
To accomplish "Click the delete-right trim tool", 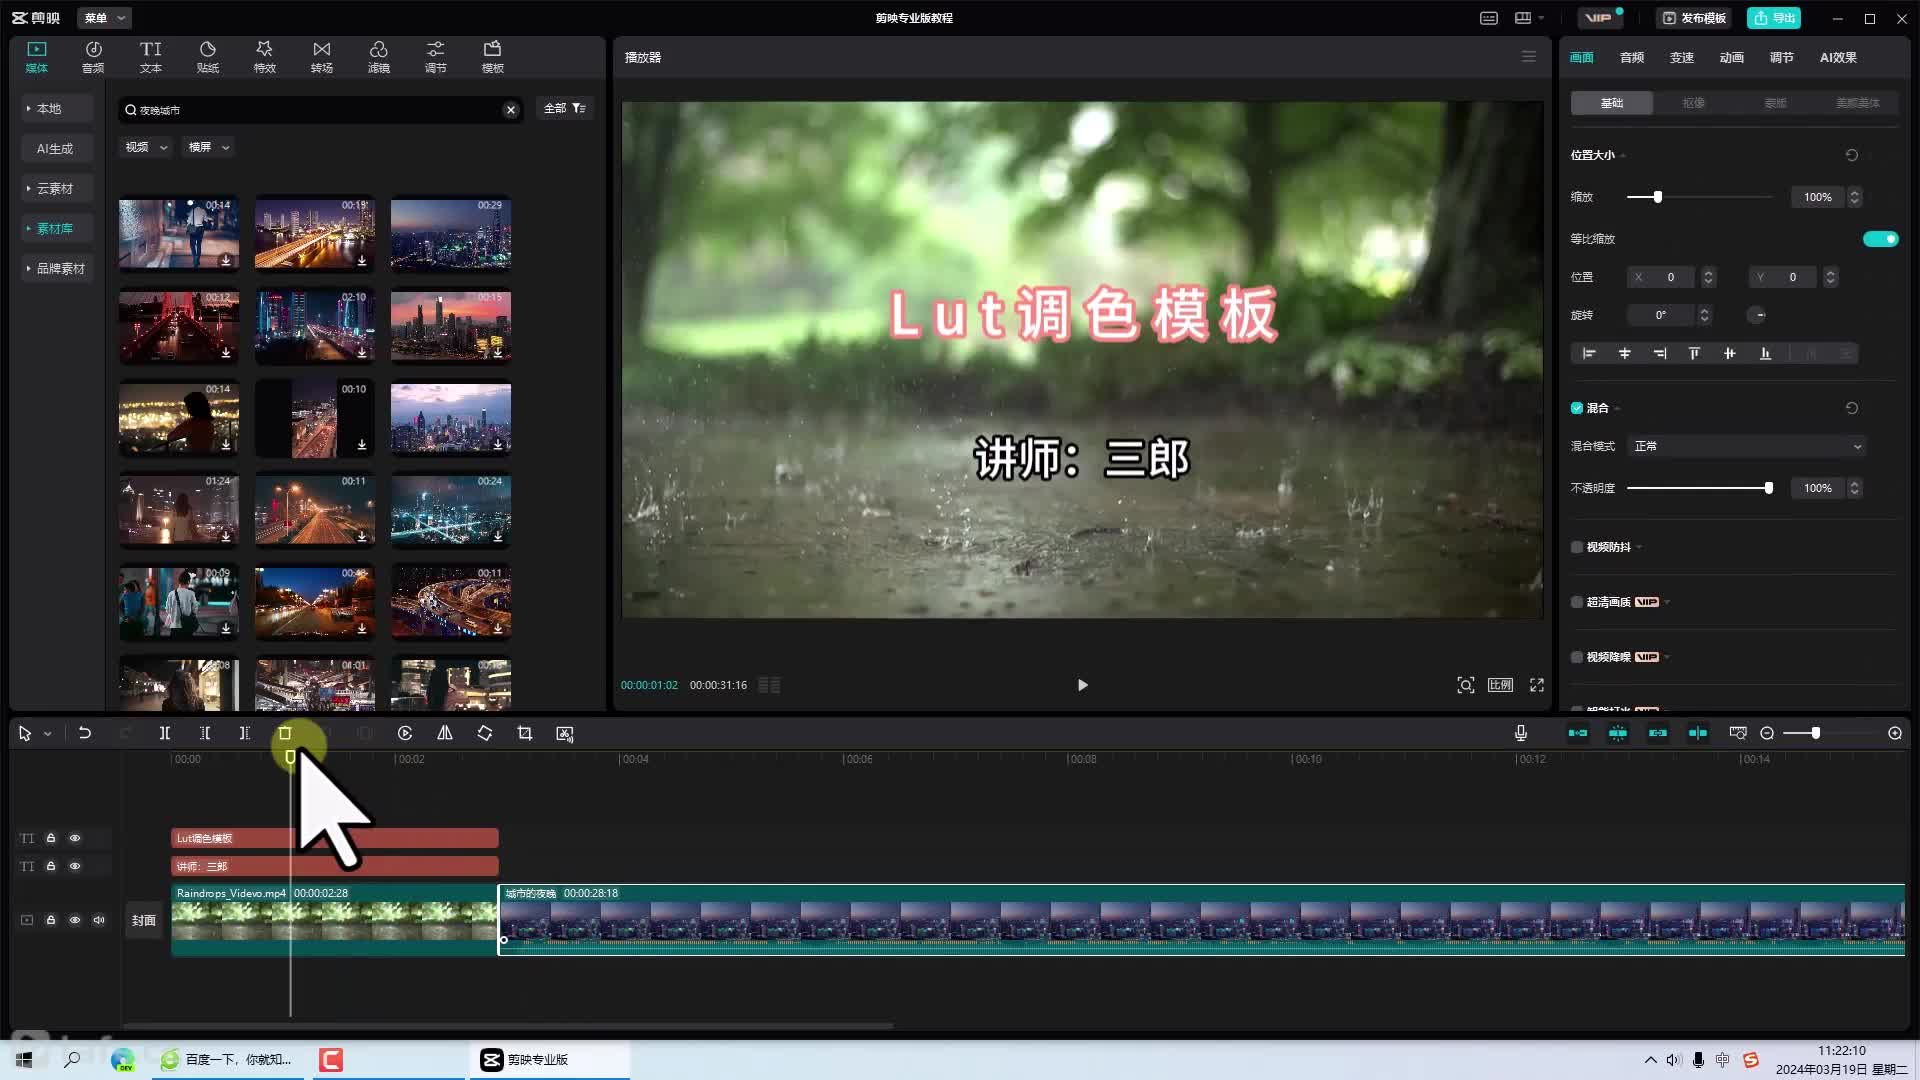I will [x=245, y=733].
